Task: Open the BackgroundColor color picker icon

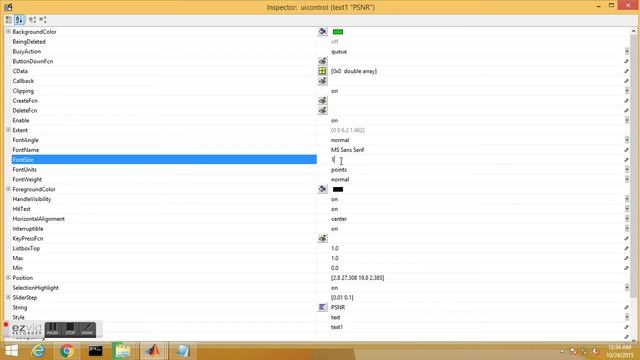Action: pyautogui.click(x=322, y=32)
